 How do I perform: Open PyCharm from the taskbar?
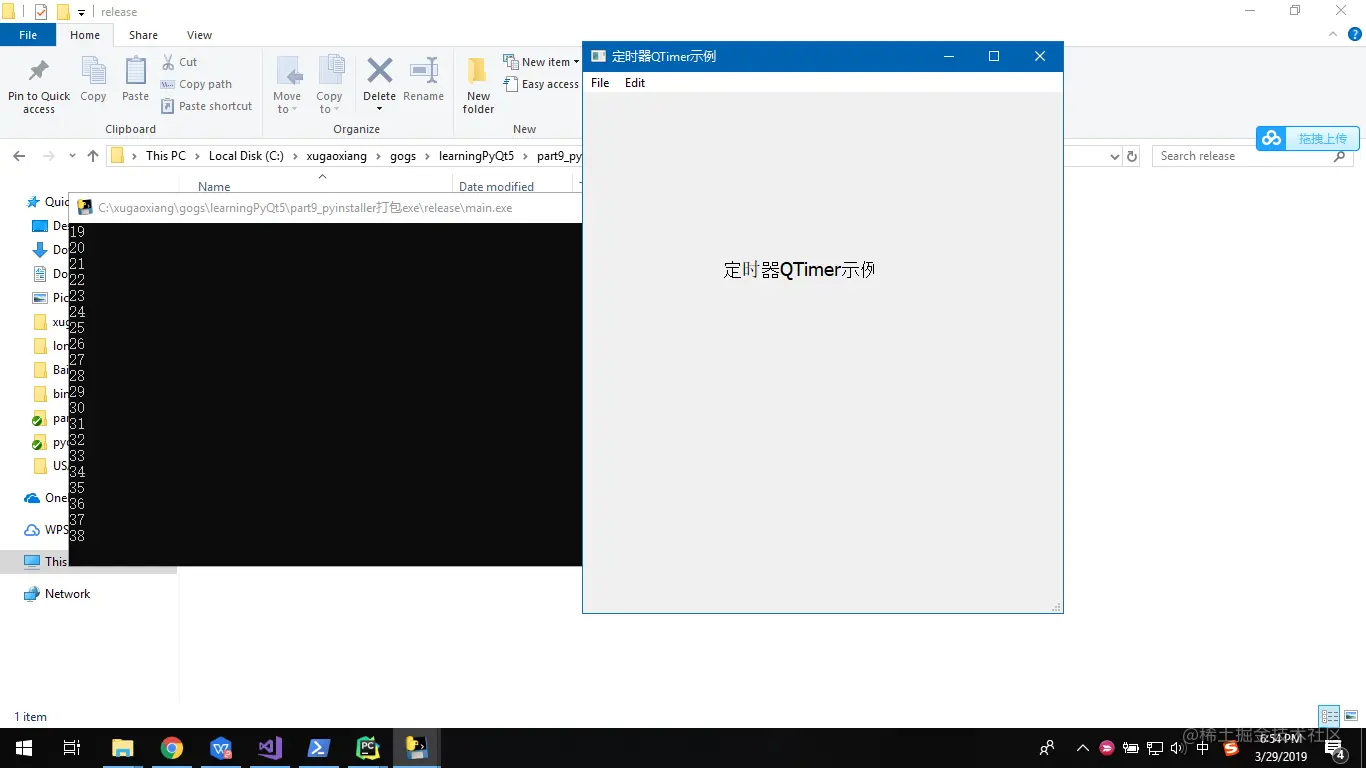(367, 747)
